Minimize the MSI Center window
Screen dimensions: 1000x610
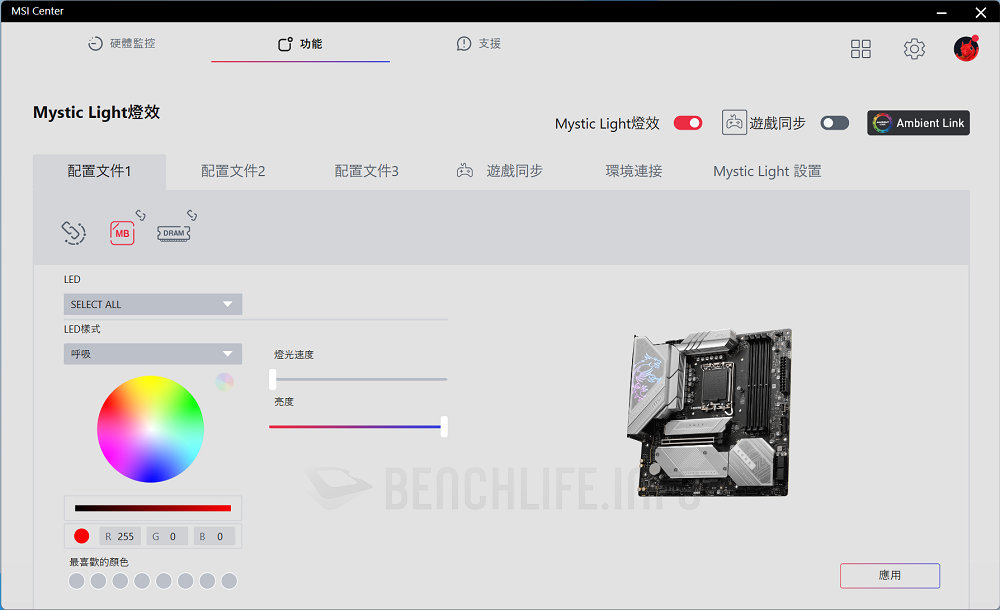coord(941,12)
